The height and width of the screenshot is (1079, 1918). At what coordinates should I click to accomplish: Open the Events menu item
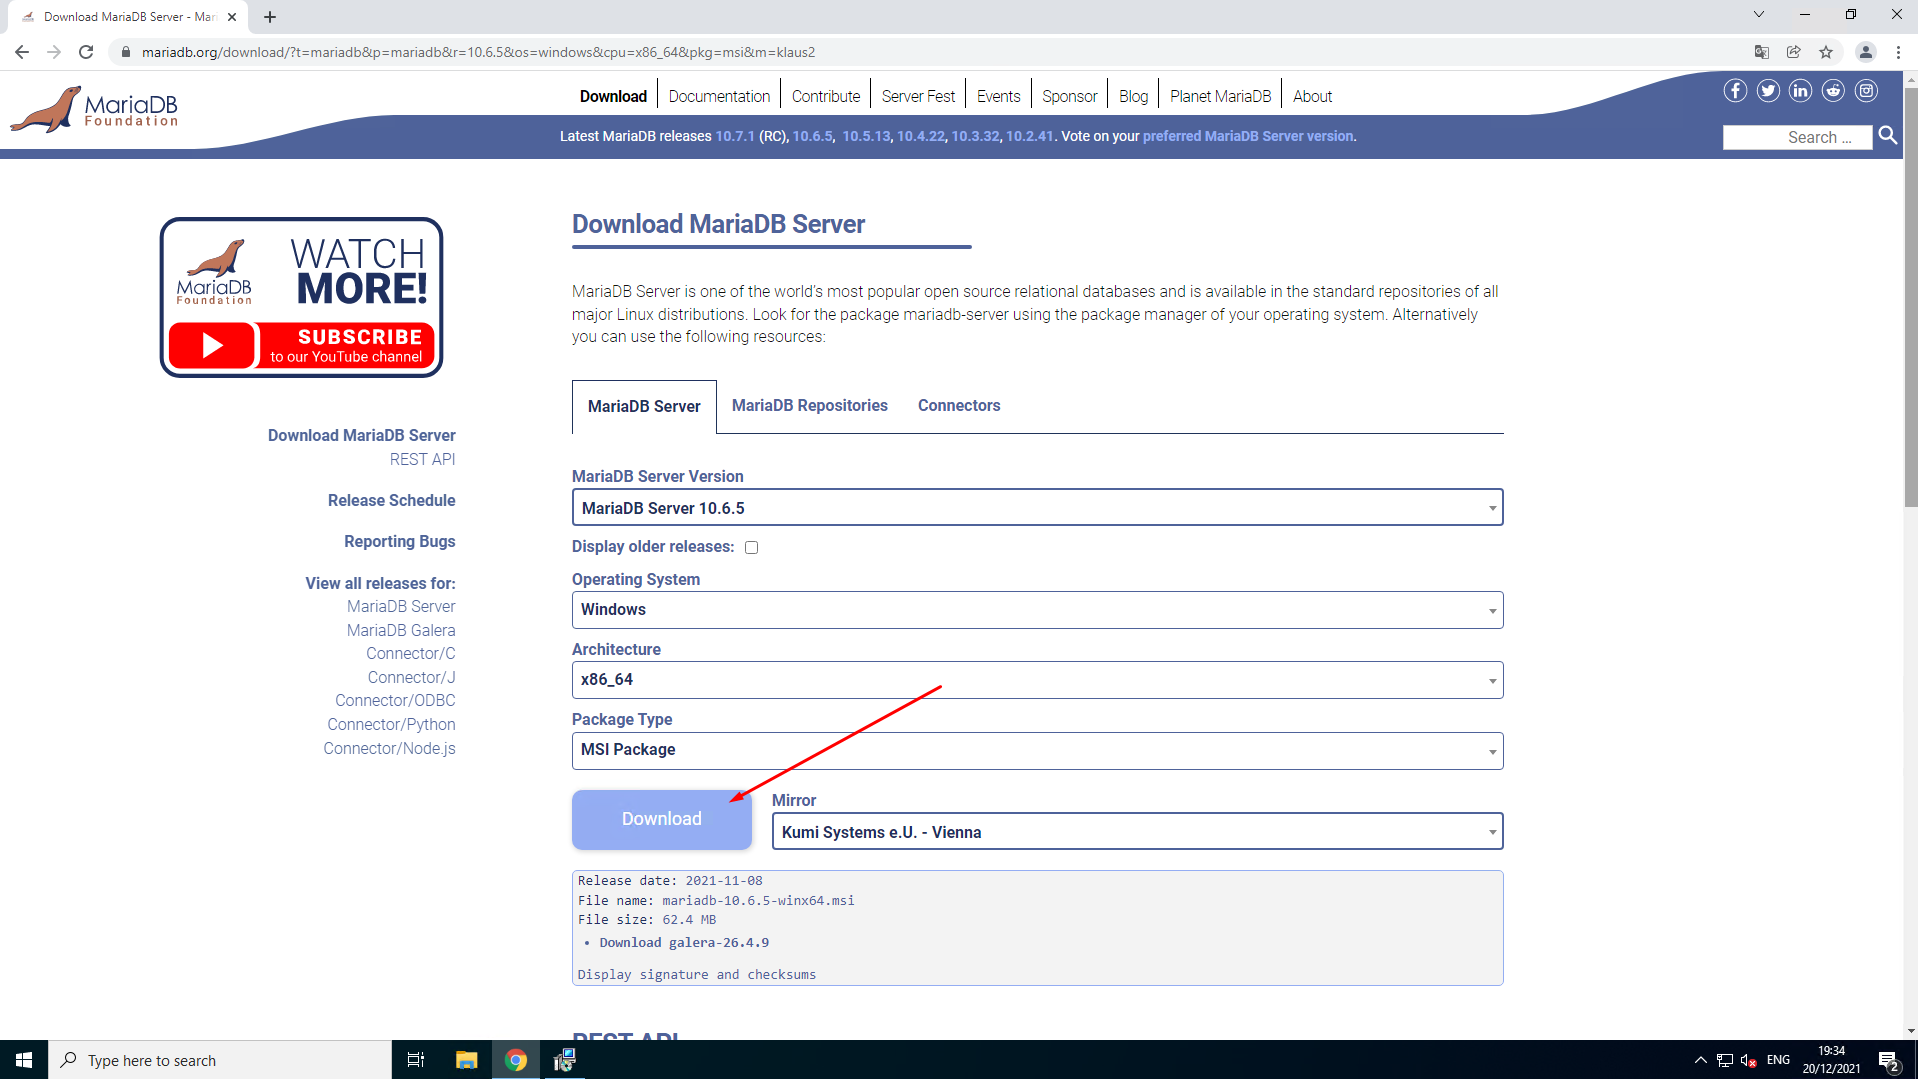[998, 96]
